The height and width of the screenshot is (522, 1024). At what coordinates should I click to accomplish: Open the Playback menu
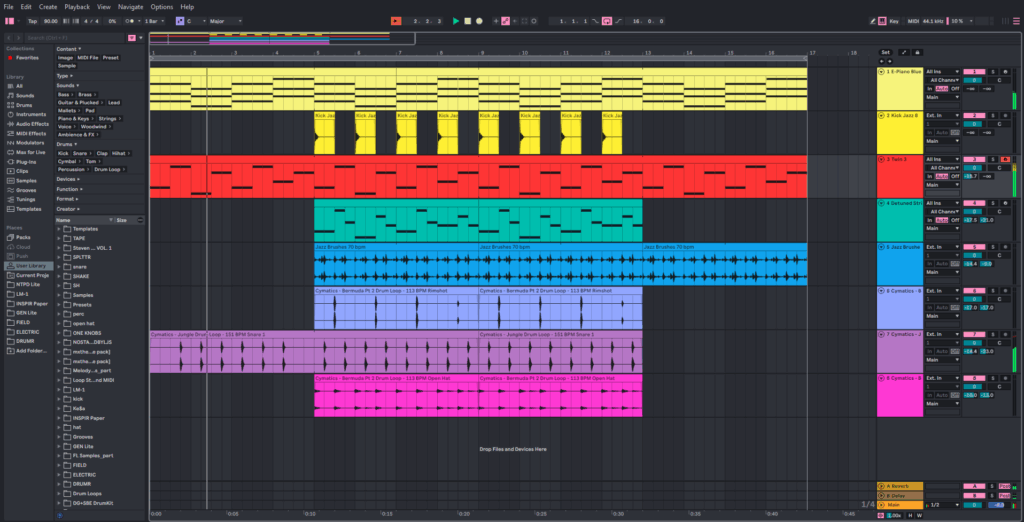[x=77, y=6]
